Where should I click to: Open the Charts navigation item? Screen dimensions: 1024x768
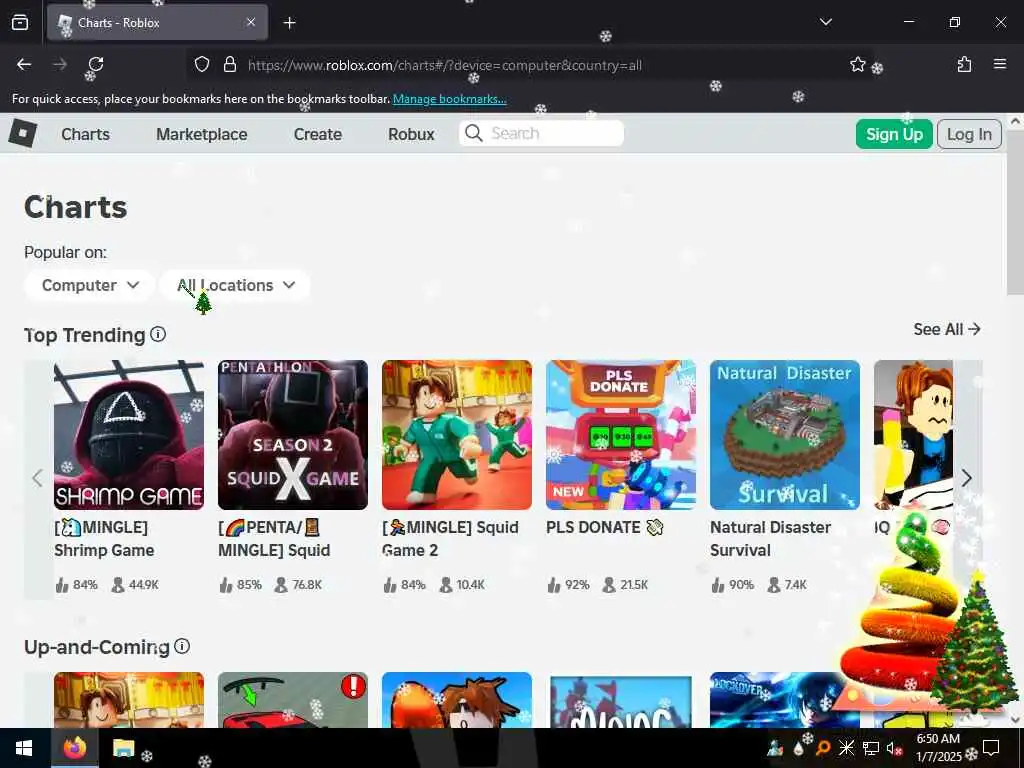86,134
